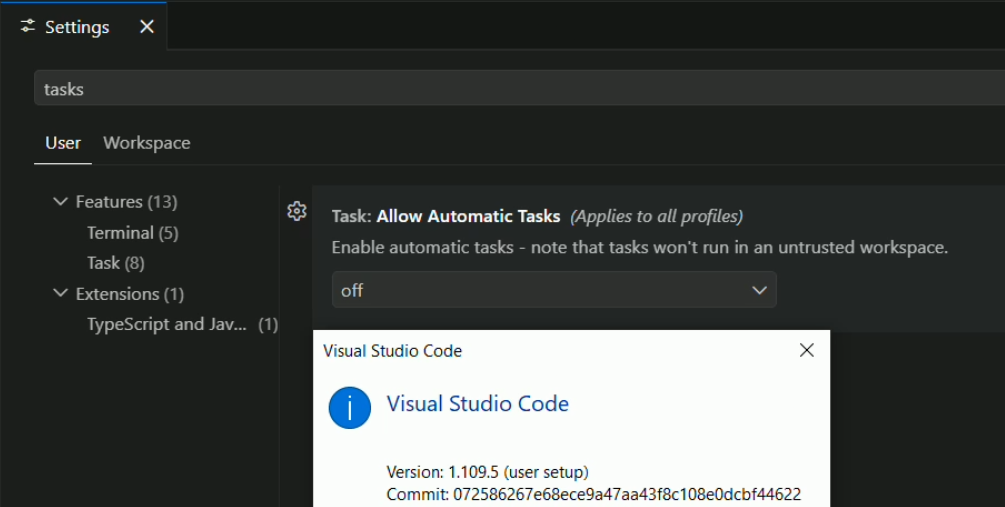This screenshot has width=1005, height=507.
Task: Select Task (8) in the settings tree
Action: click(116, 263)
